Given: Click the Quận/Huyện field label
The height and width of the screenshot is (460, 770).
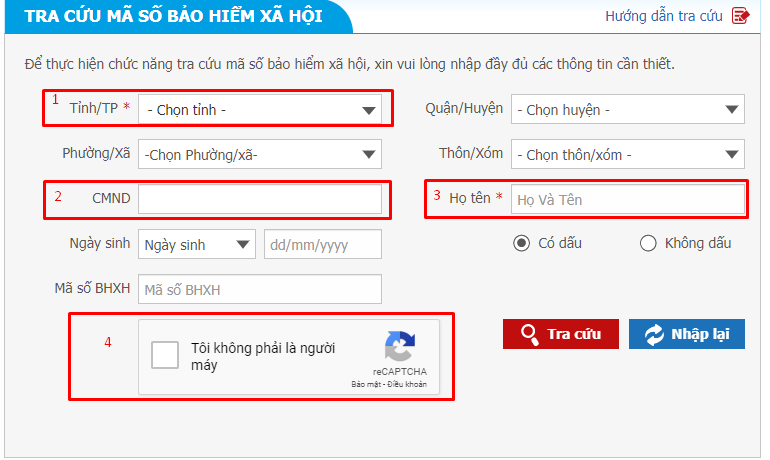Looking at the screenshot, I should coord(464,108).
